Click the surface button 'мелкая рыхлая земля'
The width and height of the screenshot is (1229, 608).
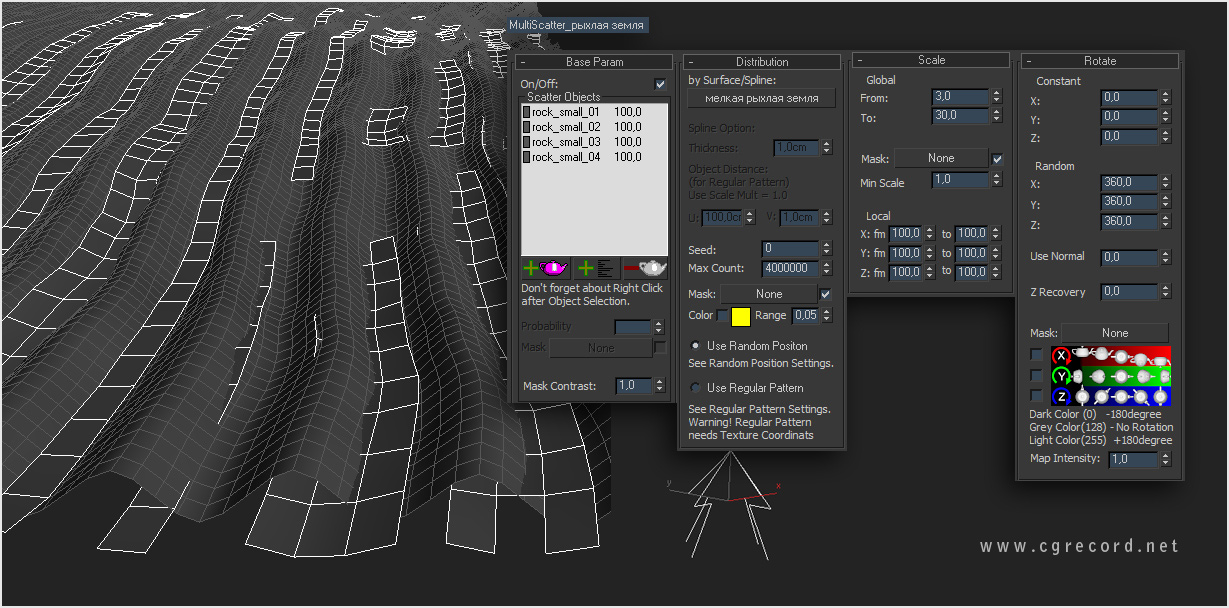click(x=762, y=98)
